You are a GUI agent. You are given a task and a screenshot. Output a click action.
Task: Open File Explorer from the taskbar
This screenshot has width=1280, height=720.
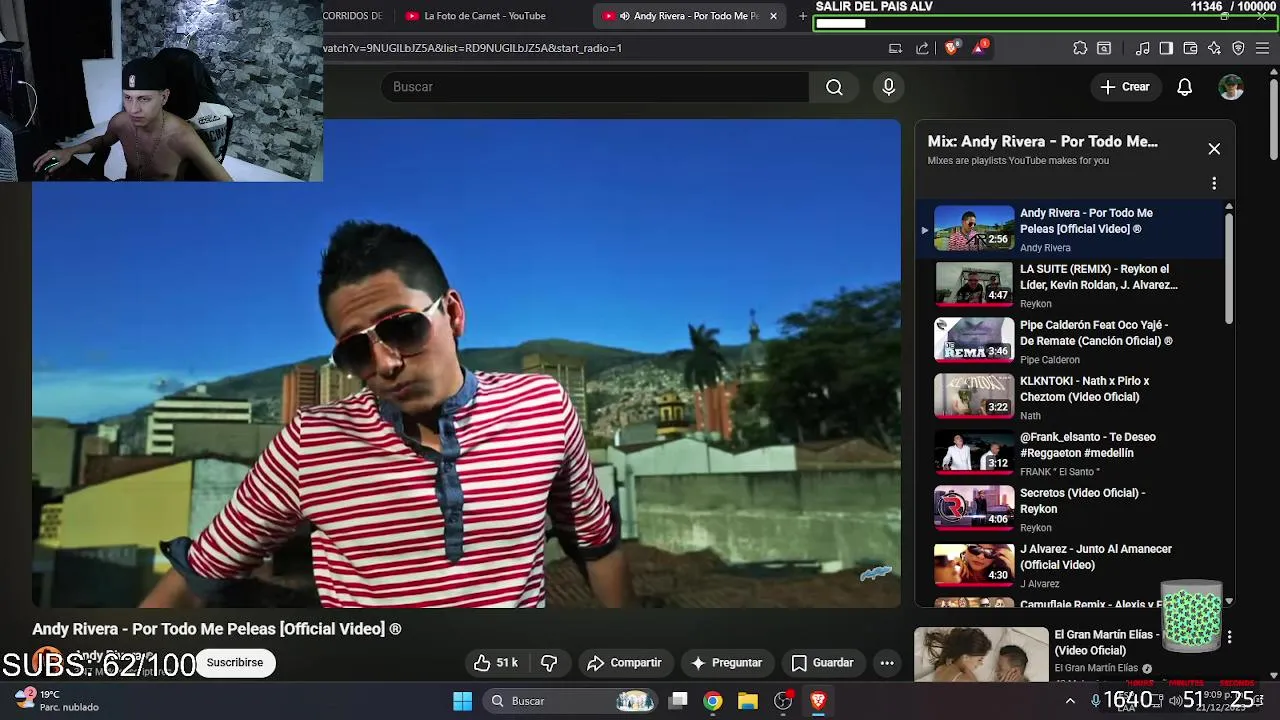pos(748,701)
